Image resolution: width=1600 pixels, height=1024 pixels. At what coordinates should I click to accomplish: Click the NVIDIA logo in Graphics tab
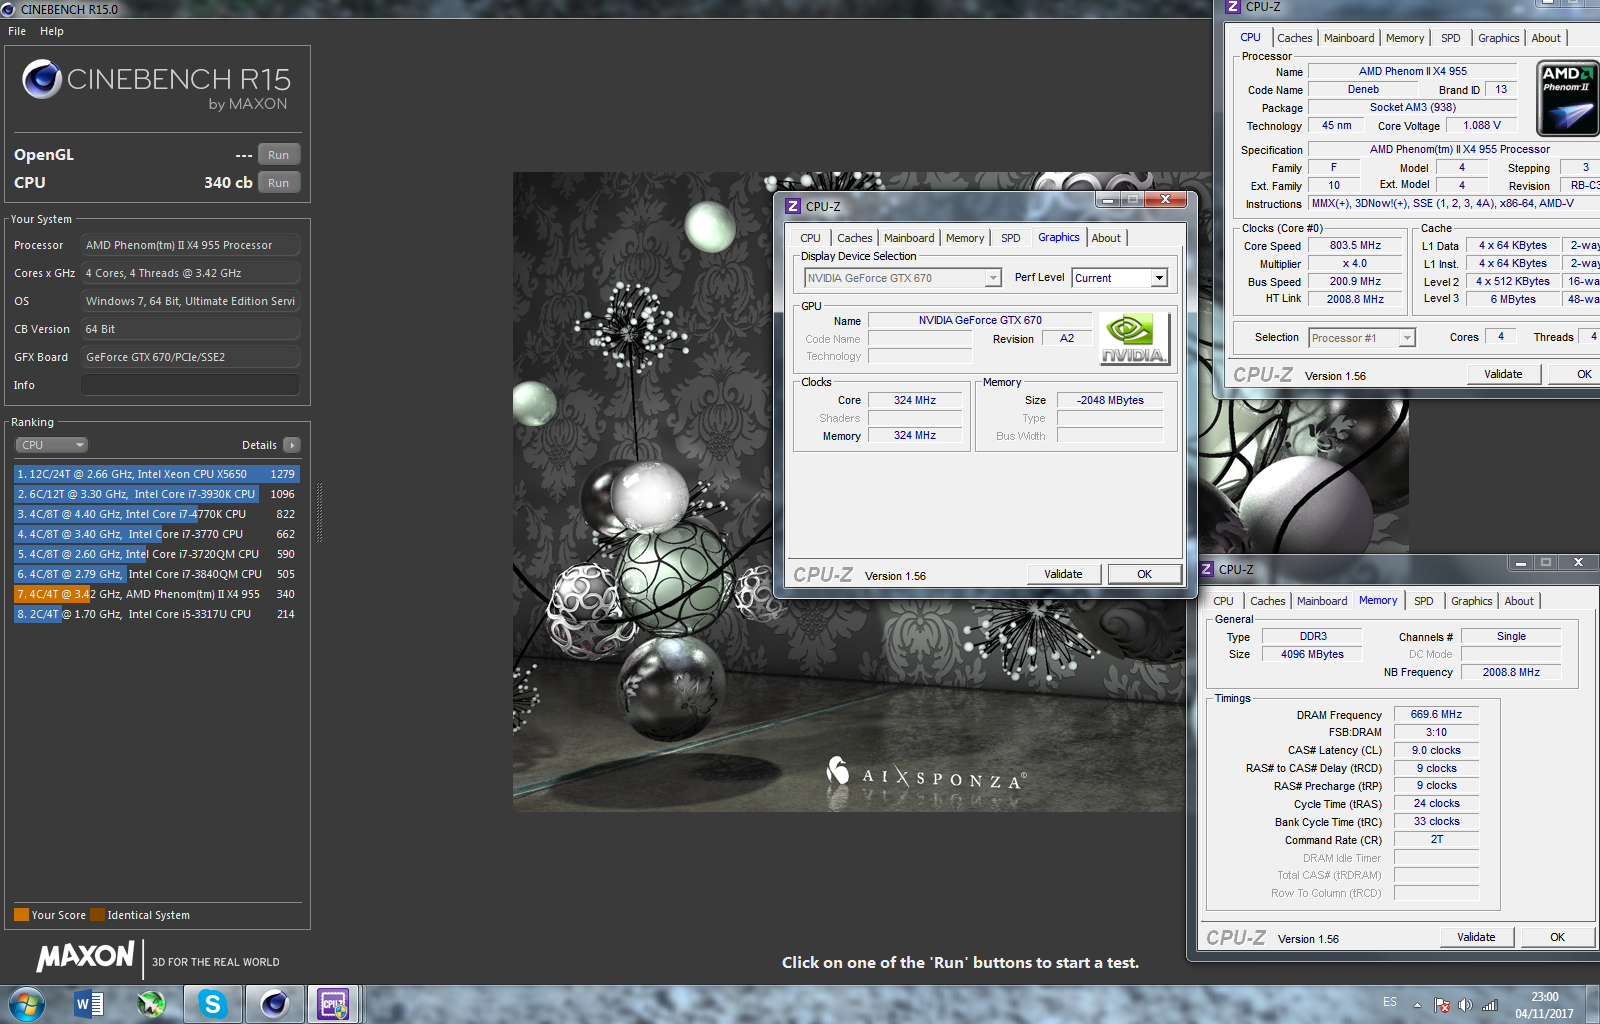click(x=1133, y=339)
